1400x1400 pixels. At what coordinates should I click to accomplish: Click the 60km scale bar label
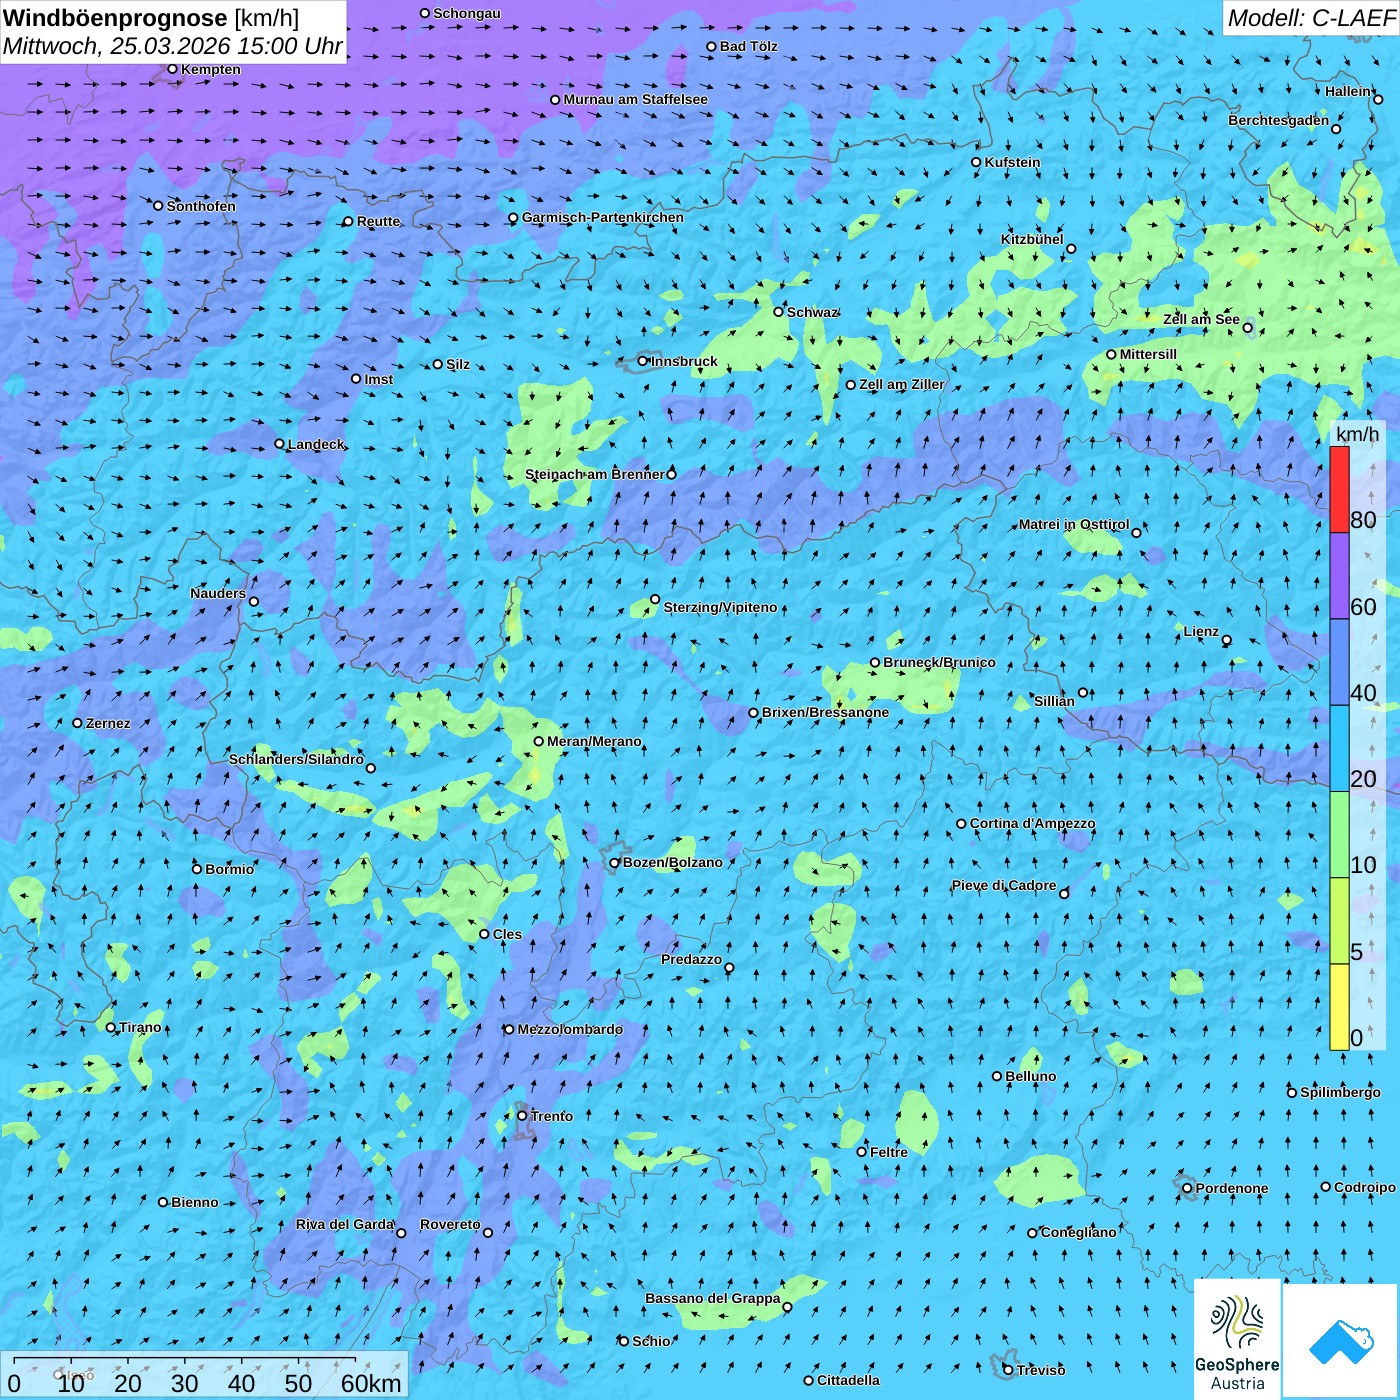point(371,1383)
